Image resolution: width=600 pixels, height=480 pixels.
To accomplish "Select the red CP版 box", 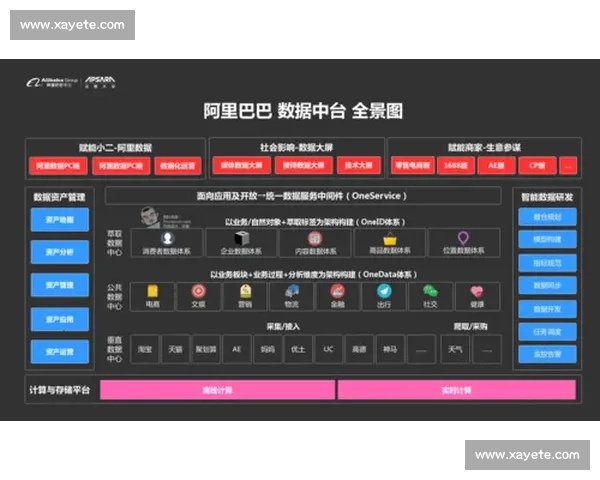I will [537, 165].
